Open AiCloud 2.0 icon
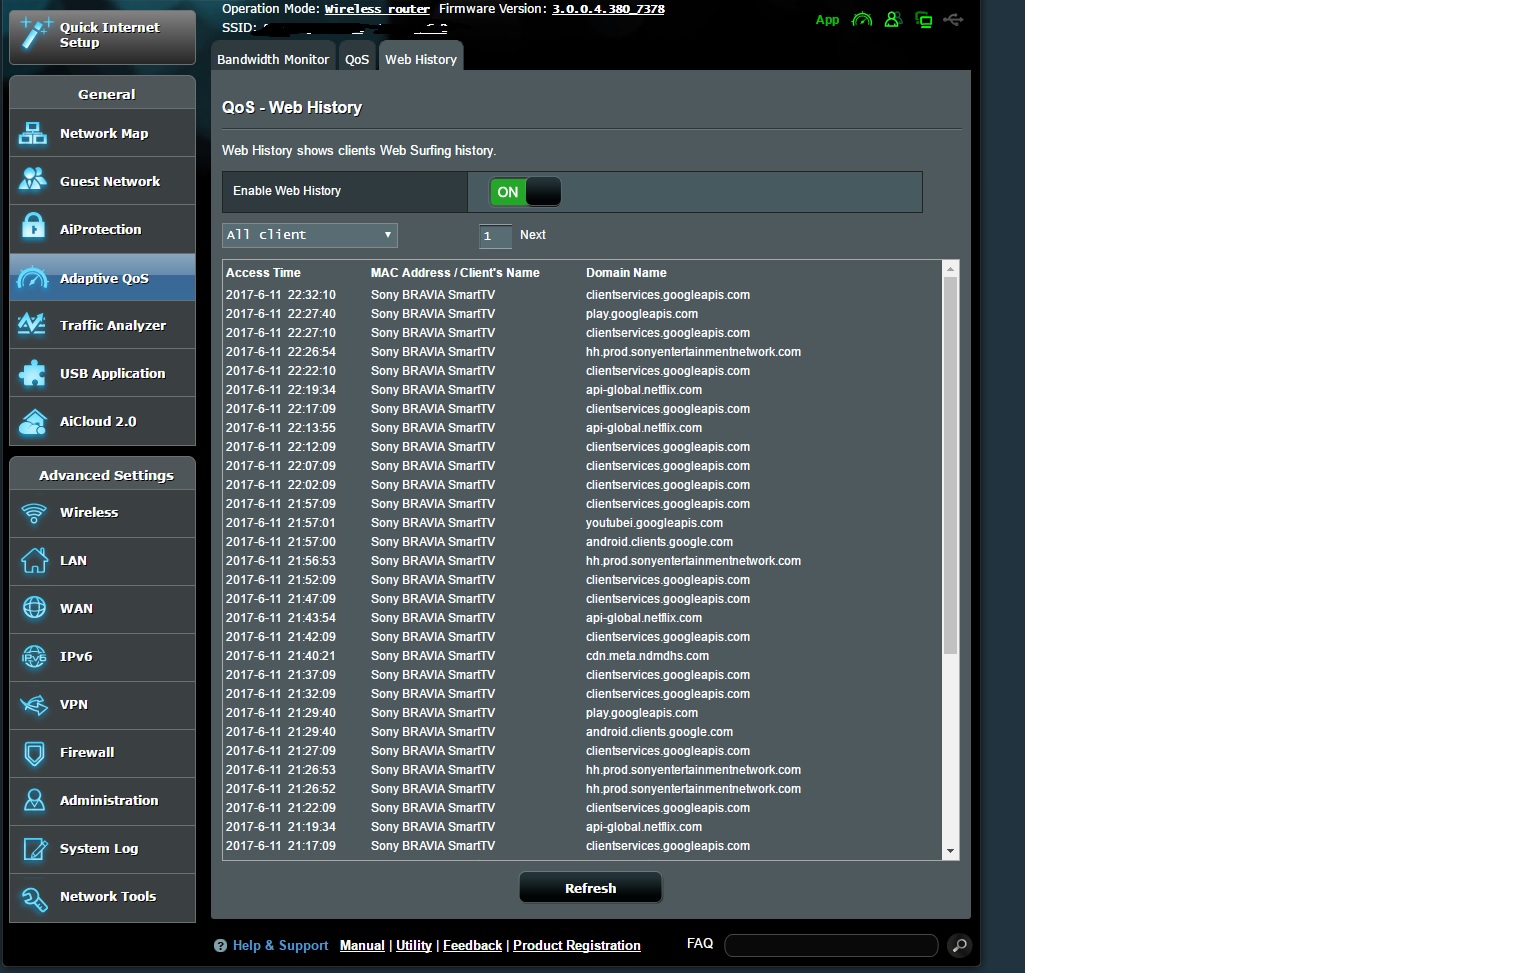 click(x=33, y=422)
